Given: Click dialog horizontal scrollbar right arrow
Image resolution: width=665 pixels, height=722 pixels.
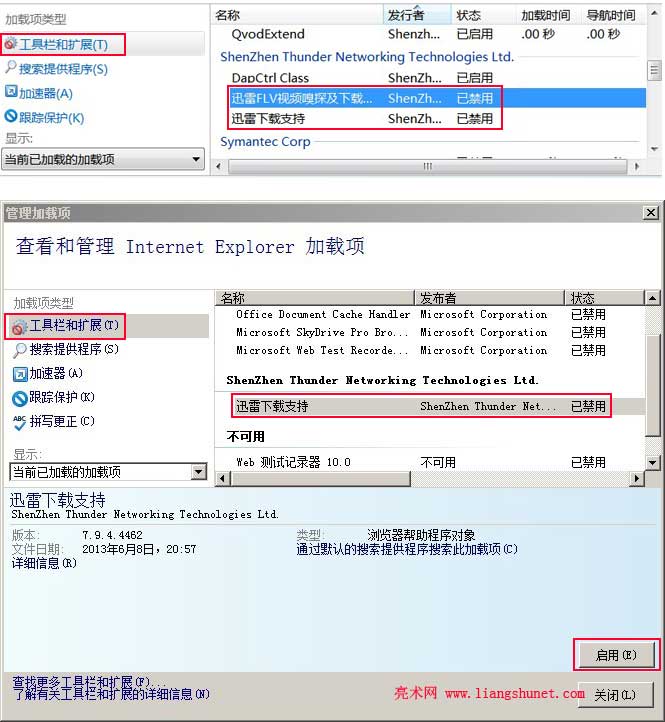Looking at the screenshot, I should tap(636, 479).
